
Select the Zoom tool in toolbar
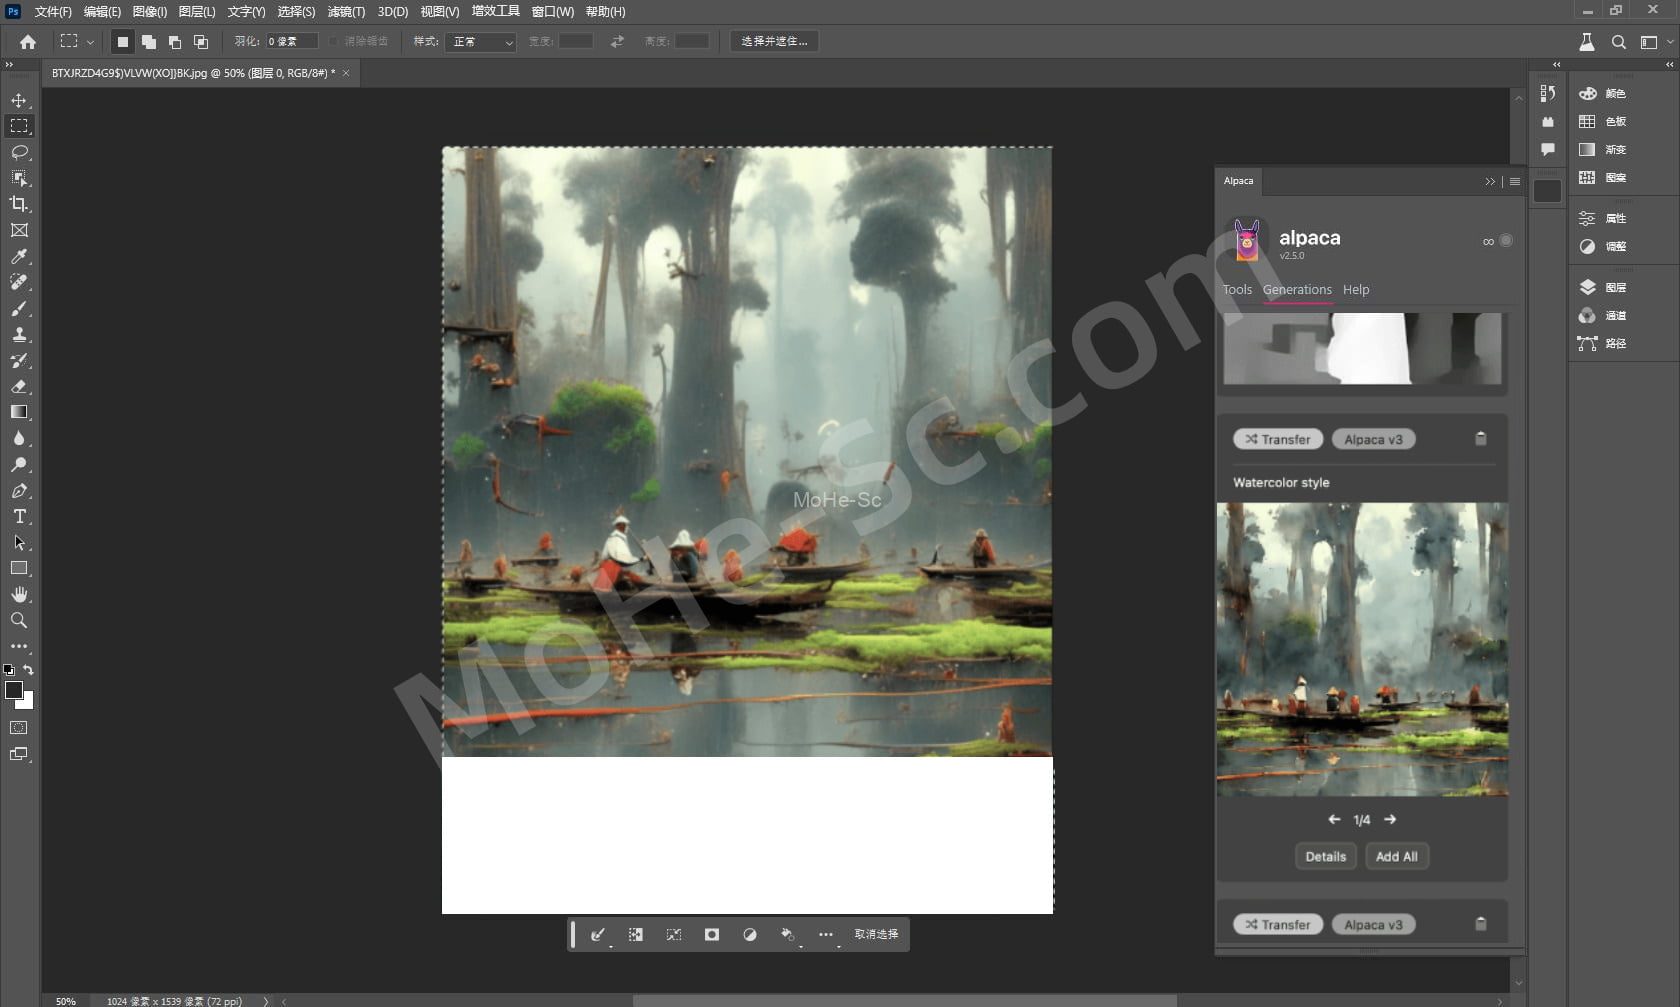pos(19,620)
